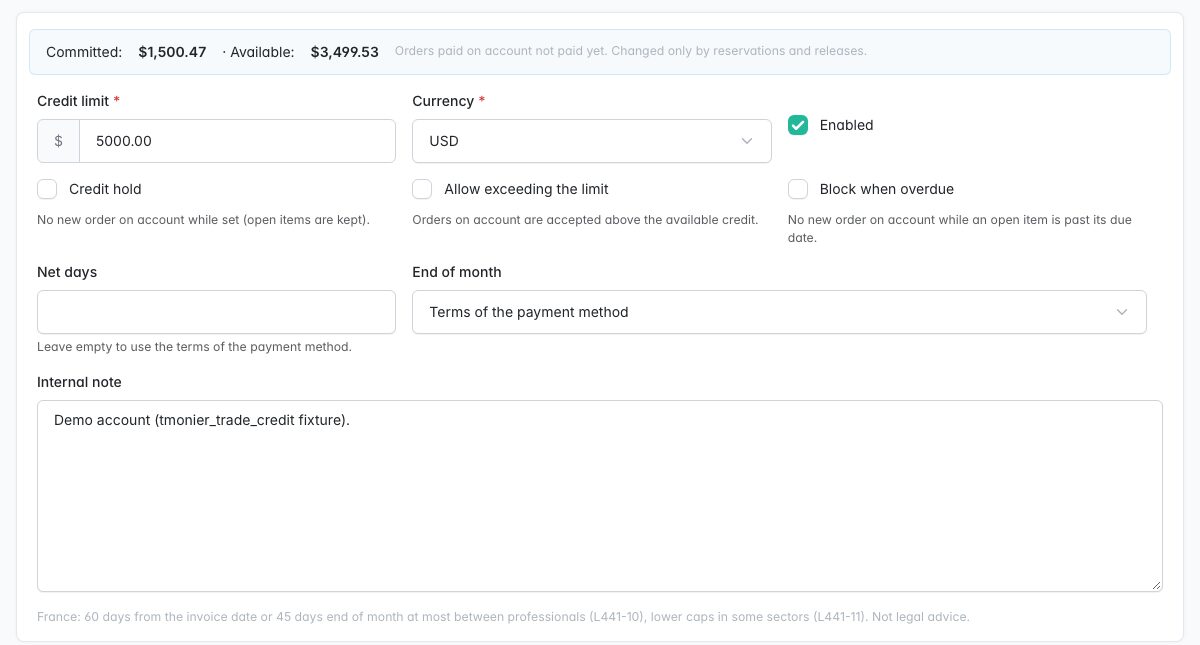Click the dollar sign prefix icon

pos(58,141)
